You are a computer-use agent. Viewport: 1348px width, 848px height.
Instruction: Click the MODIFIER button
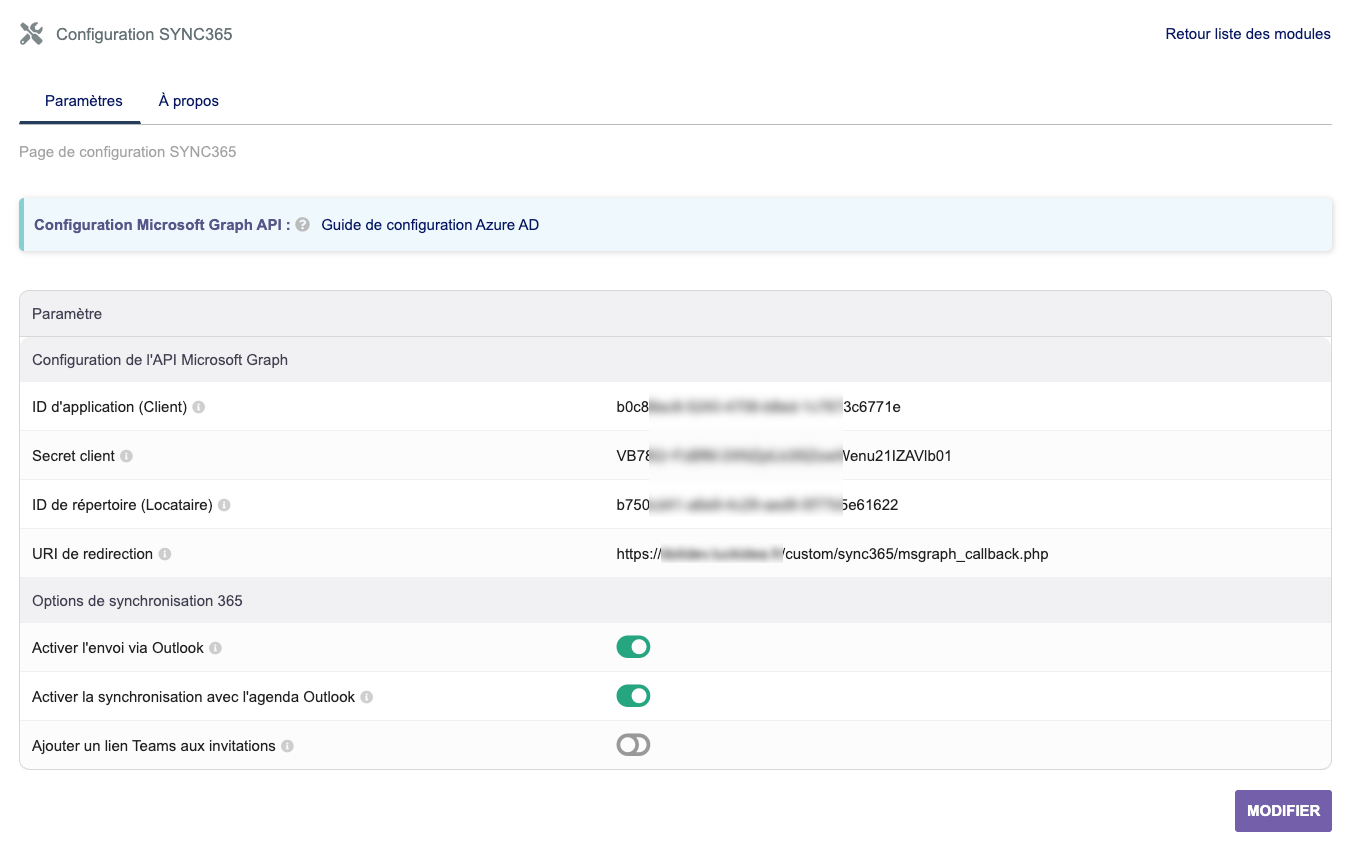tap(1283, 811)
